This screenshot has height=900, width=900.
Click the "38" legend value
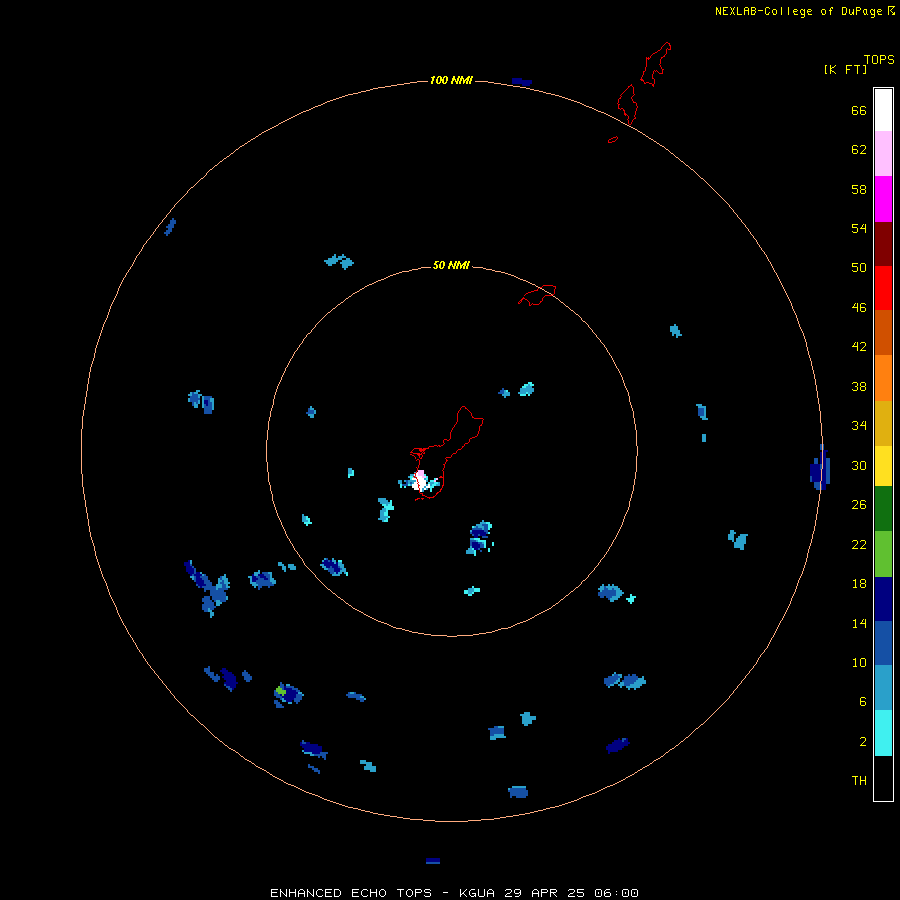click(x=859, y=387)
